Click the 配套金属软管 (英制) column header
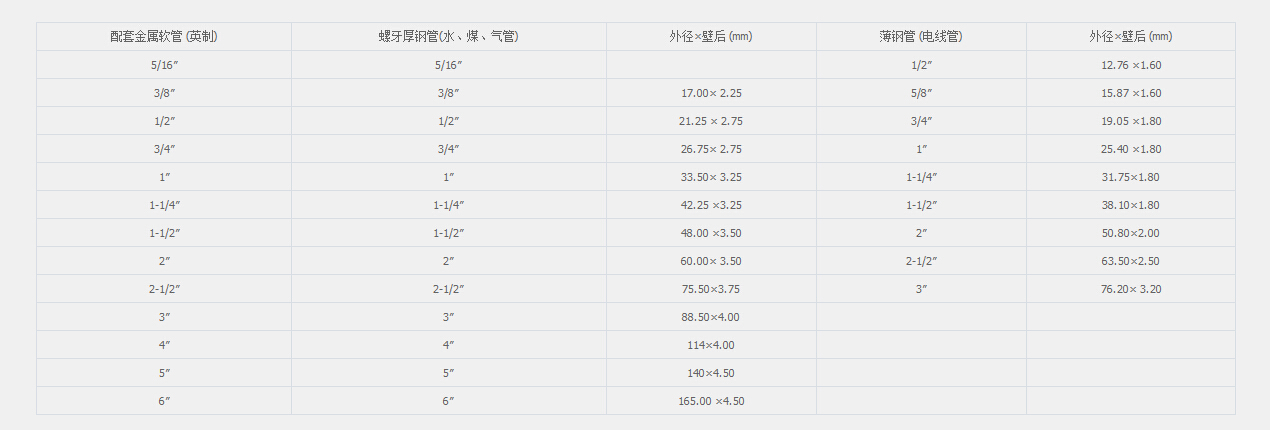 pos(164,37)
